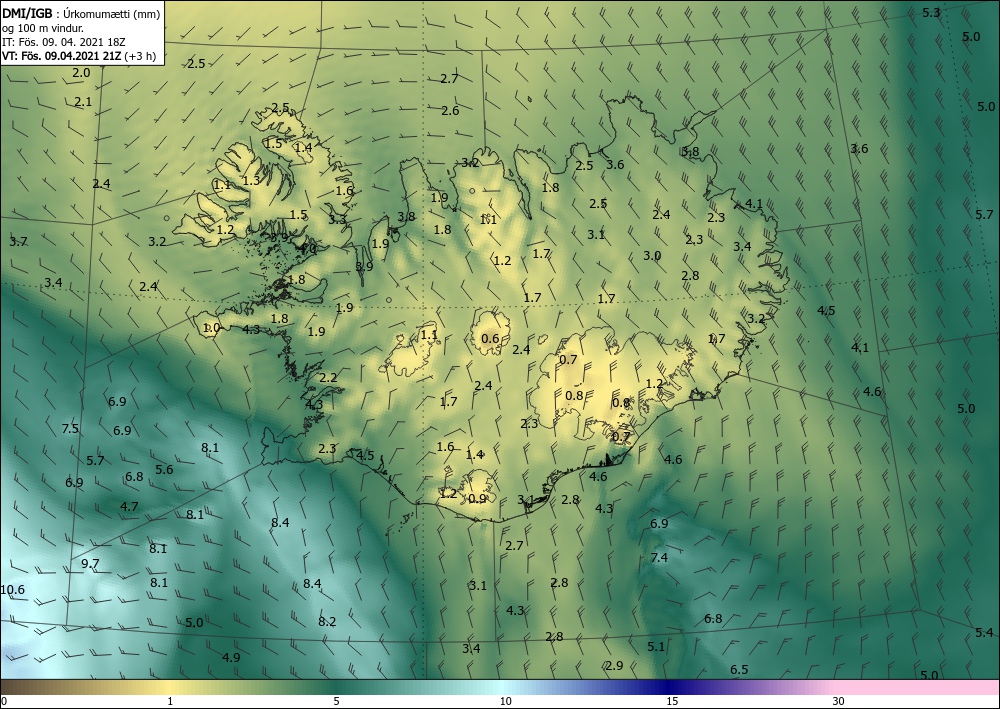Select the value '1.0' on the western peninsula
The image size is (1000, 709).
coord(211,328)
